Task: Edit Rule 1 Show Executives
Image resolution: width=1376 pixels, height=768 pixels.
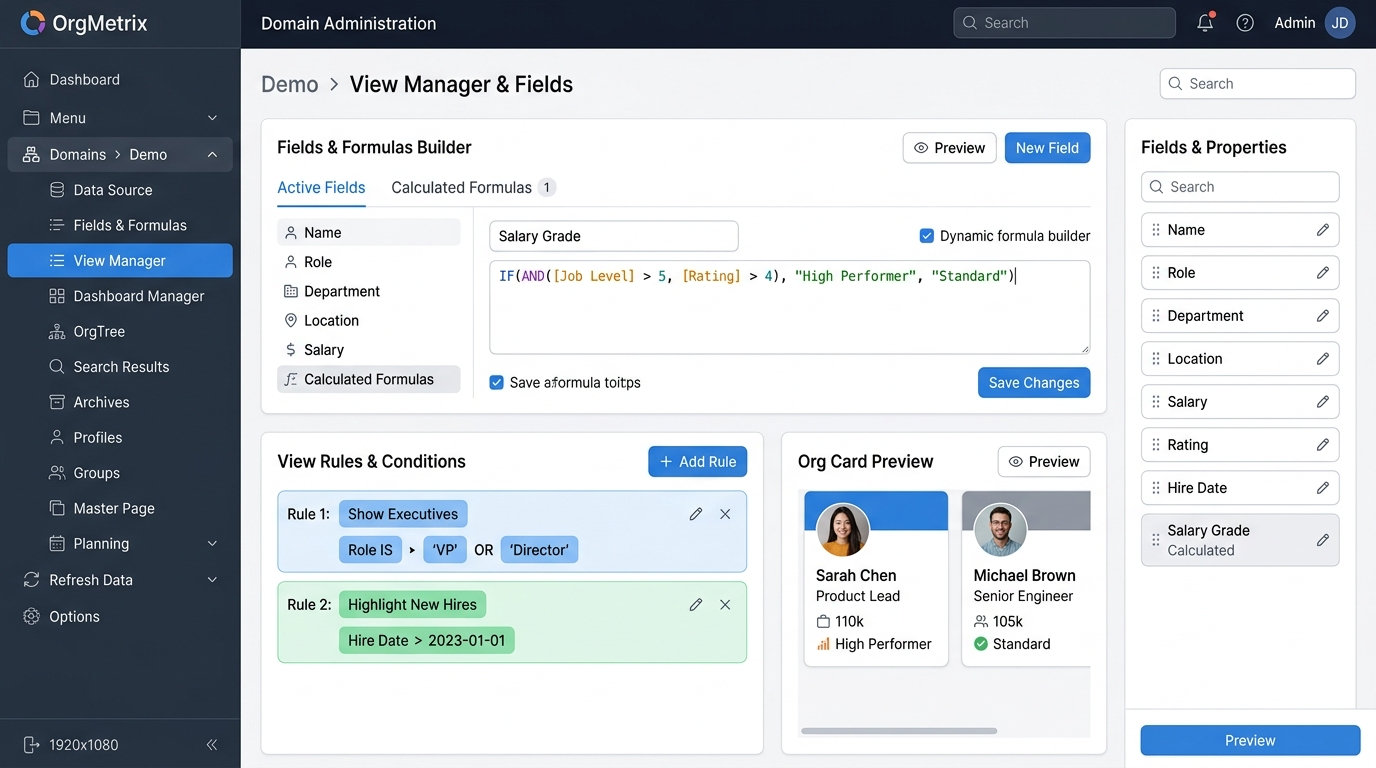Action: [696, 514]
